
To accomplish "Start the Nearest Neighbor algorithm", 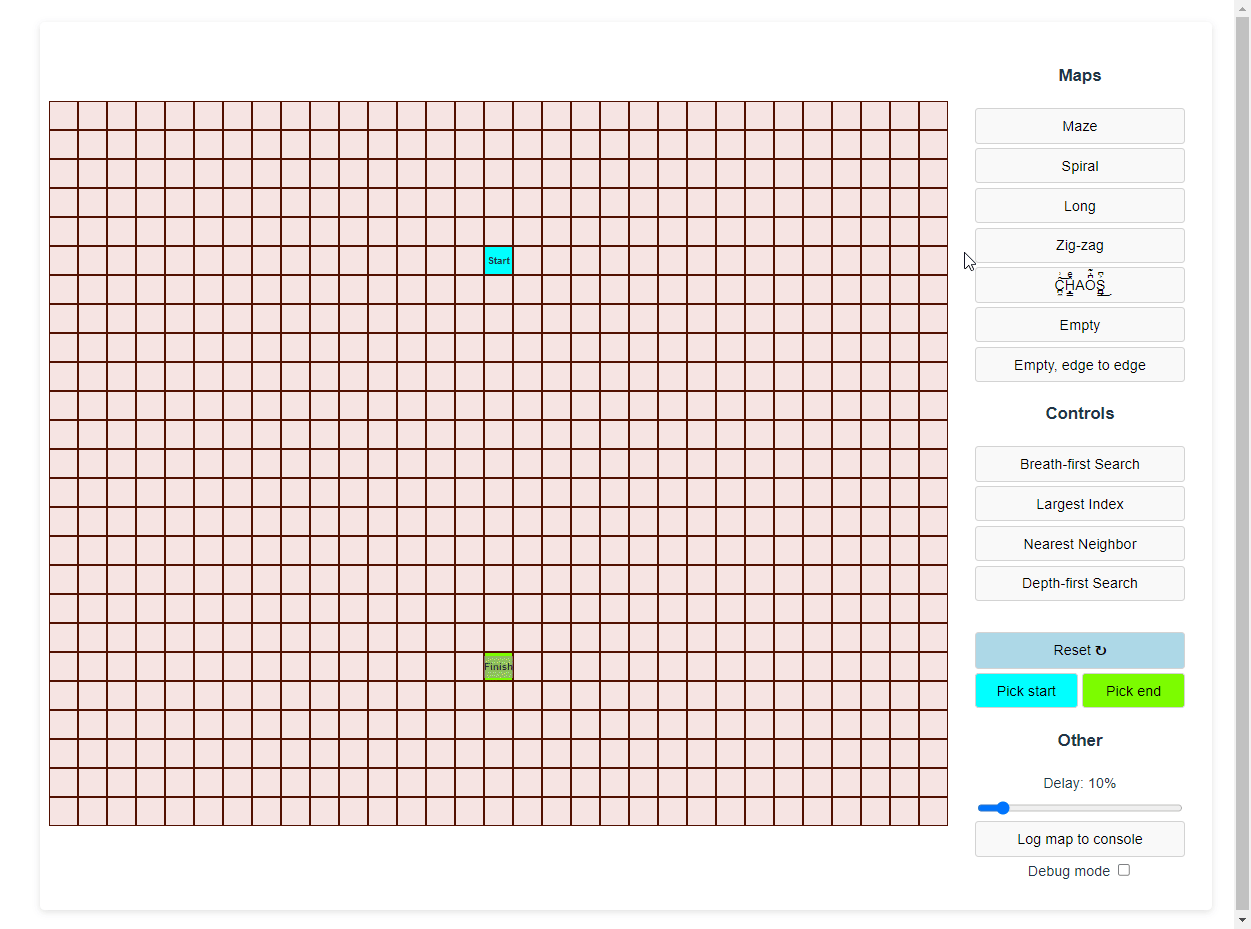I will (x=1079, y=544).
